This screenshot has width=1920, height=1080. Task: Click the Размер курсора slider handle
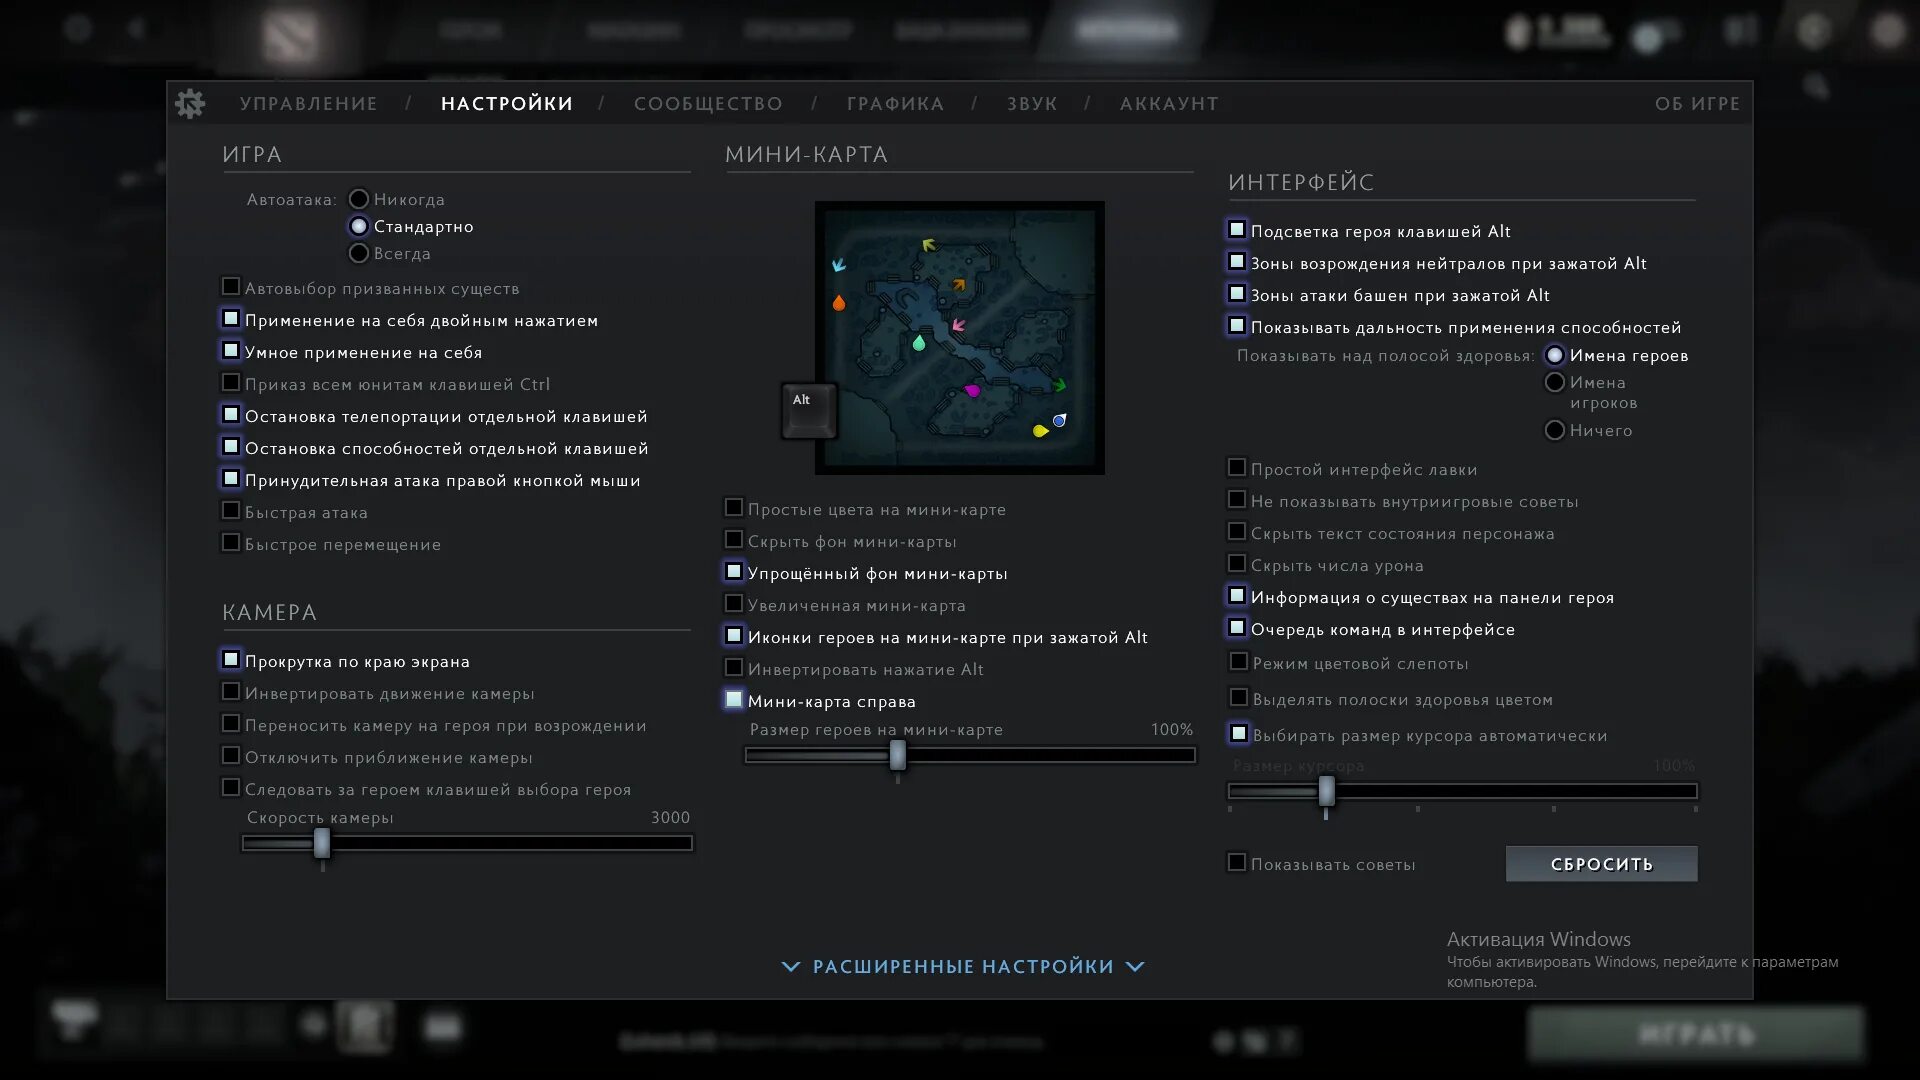coord(1326,791)
